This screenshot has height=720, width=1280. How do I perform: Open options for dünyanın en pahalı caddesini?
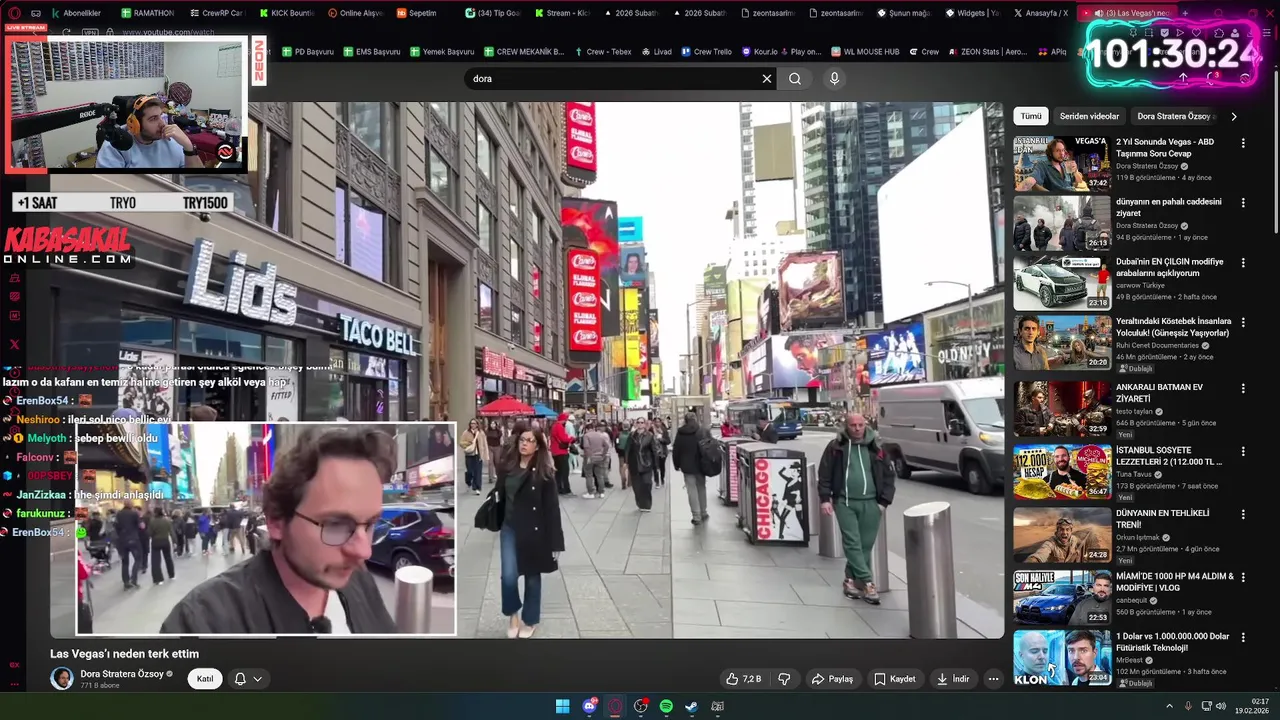pos(1243,203)
